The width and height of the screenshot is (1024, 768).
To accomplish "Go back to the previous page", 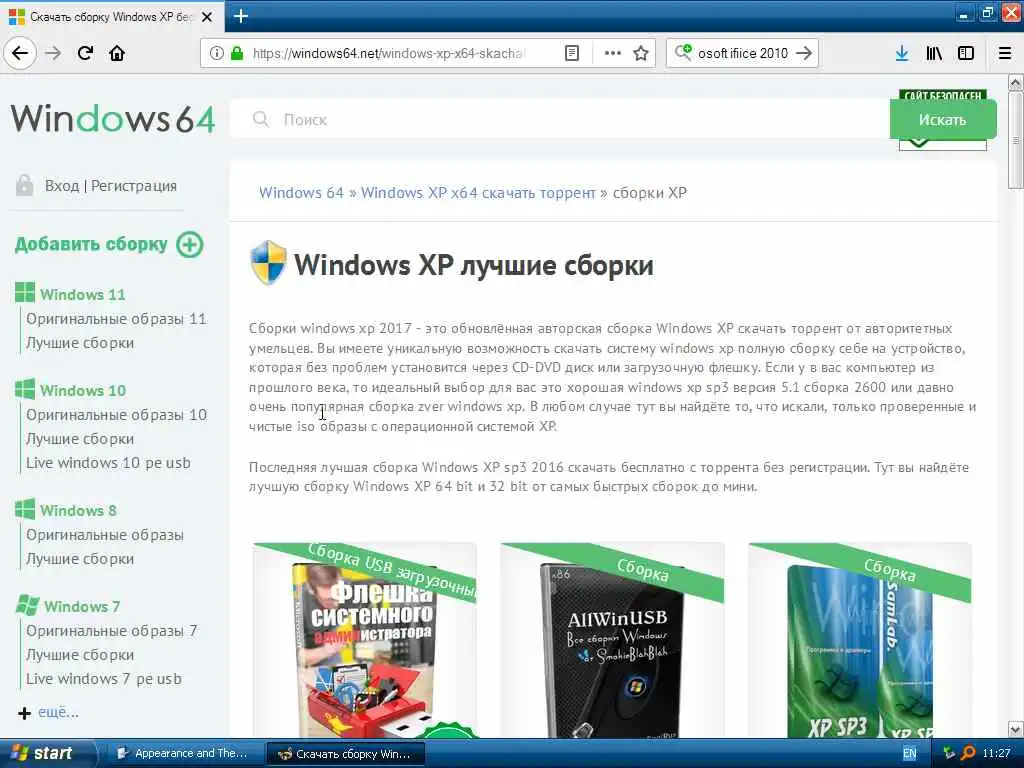I will 20,53.
